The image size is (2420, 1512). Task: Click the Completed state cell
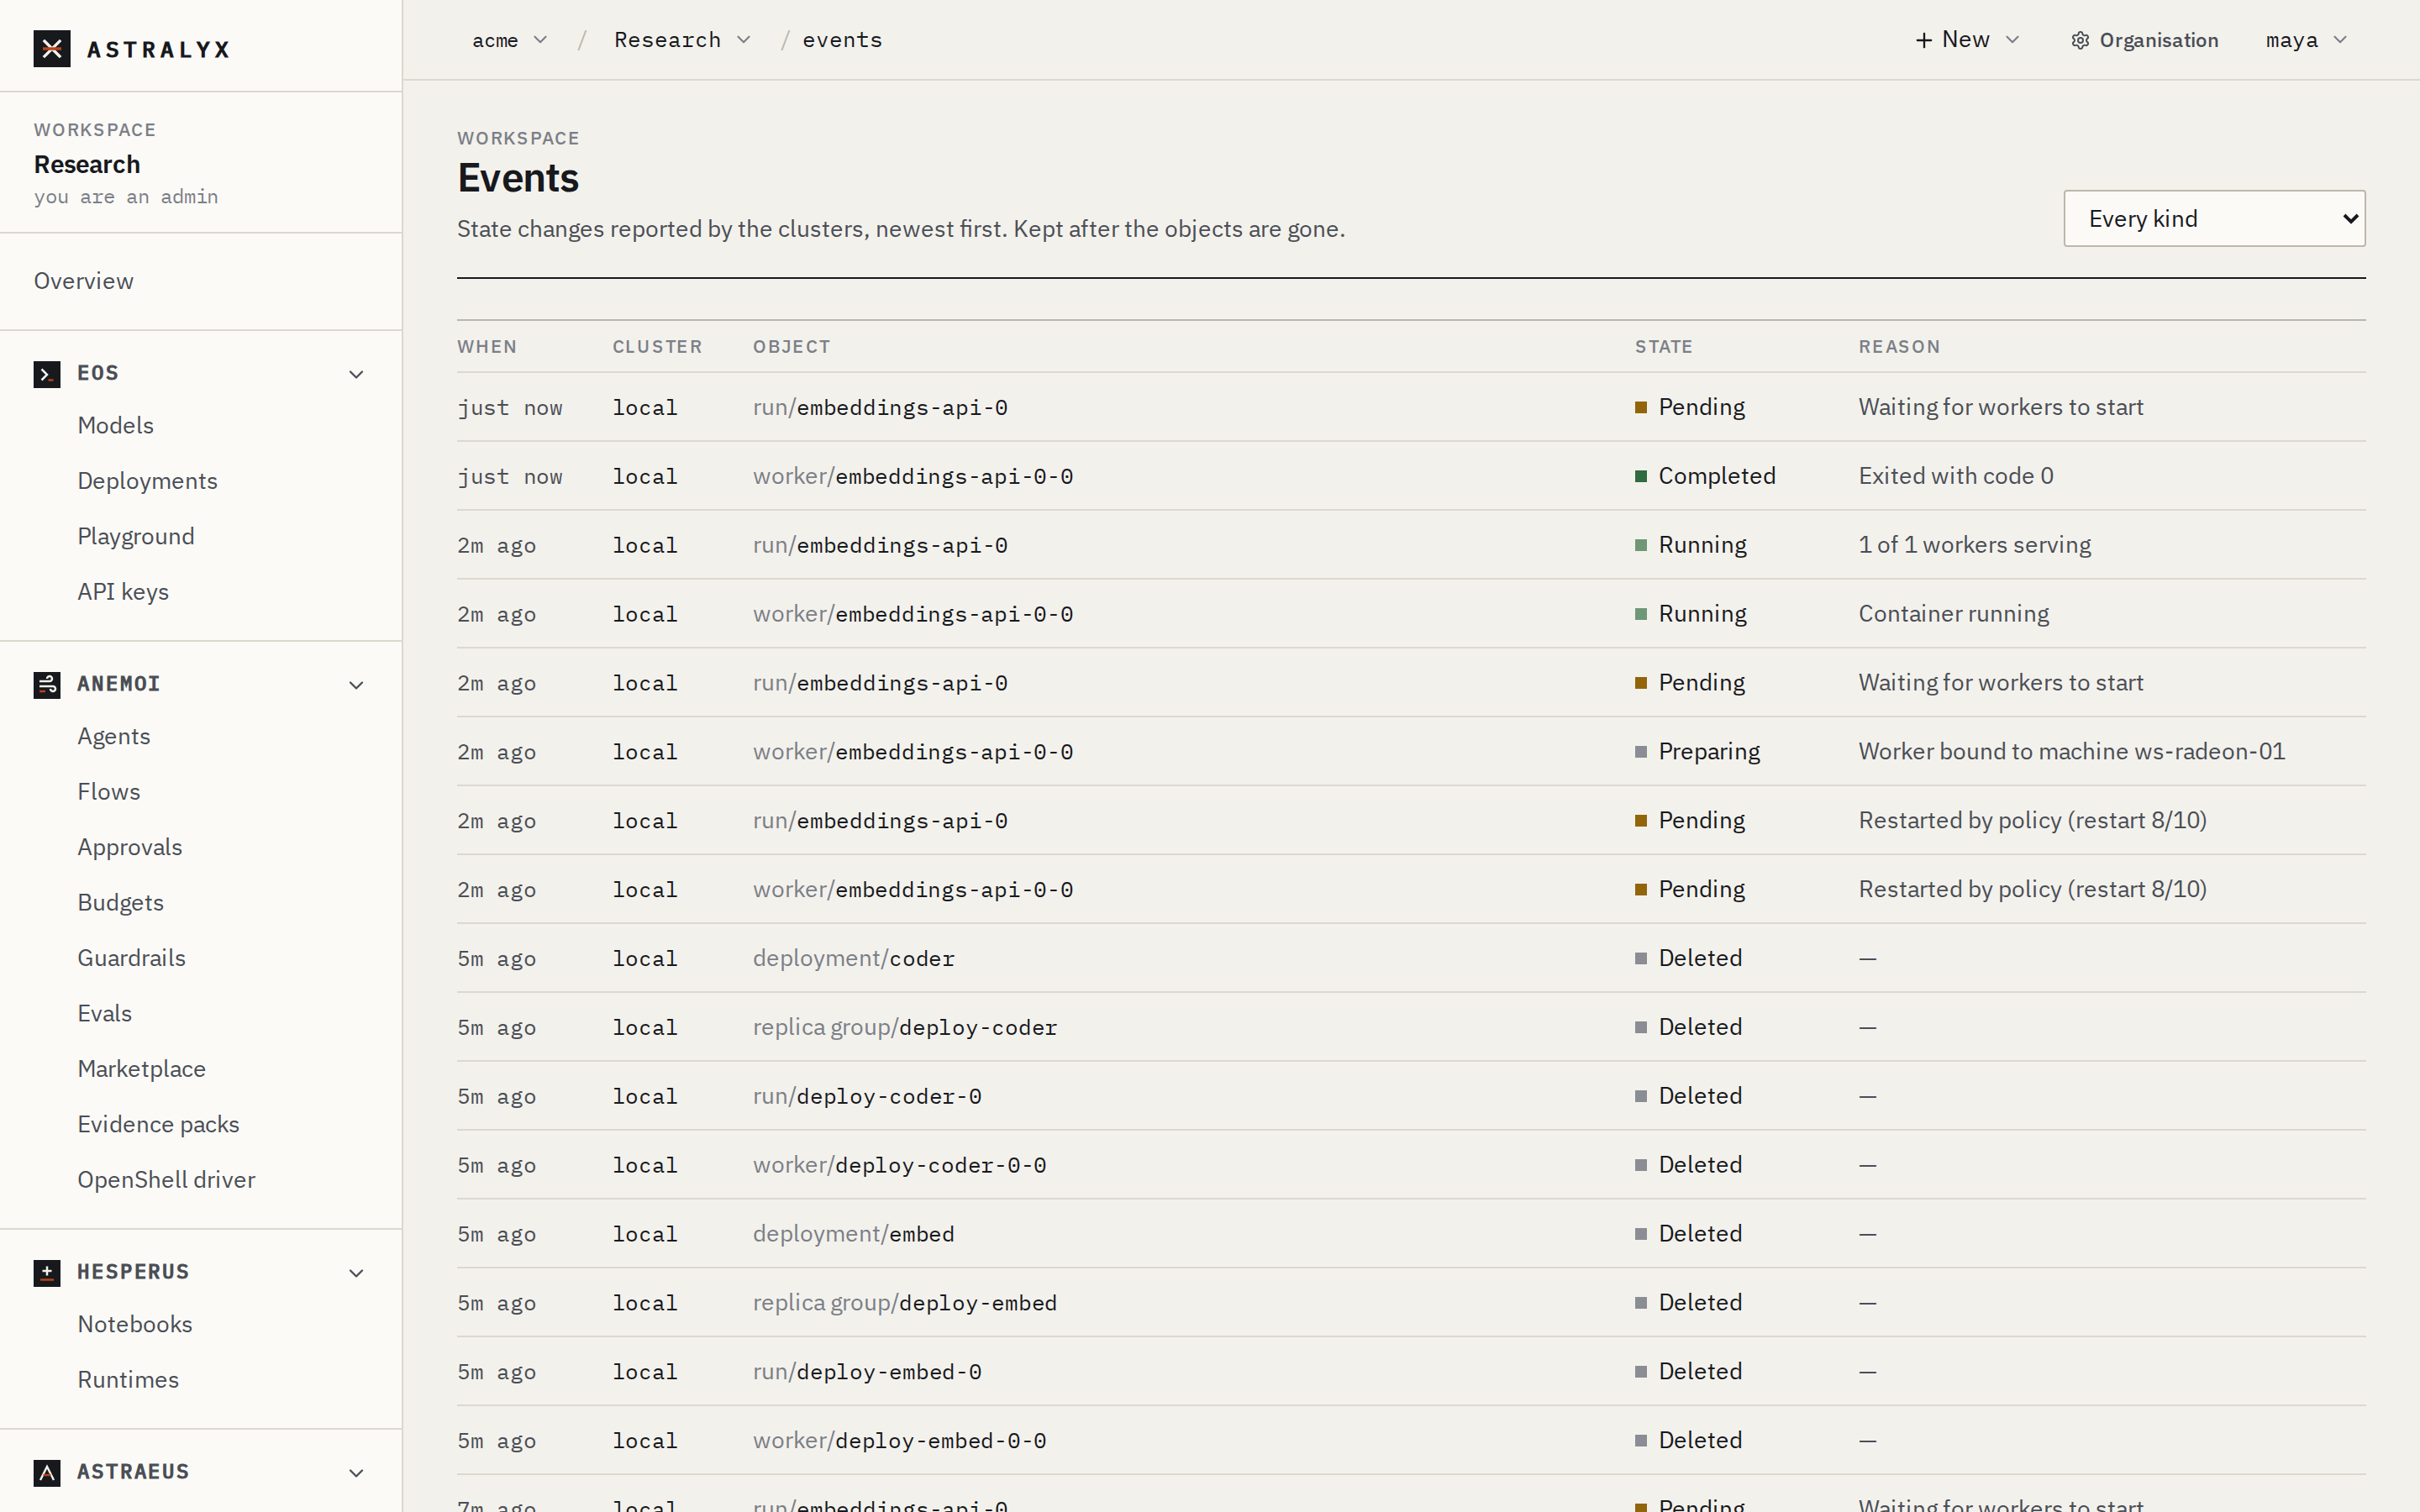[x=1706, y=476]
